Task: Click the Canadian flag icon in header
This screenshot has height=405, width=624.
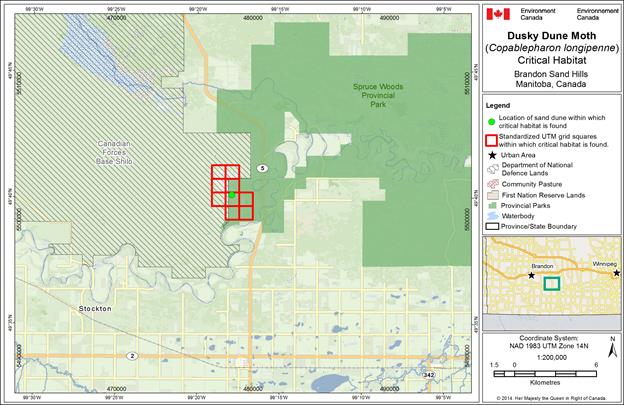Action: tap(498, 15)
